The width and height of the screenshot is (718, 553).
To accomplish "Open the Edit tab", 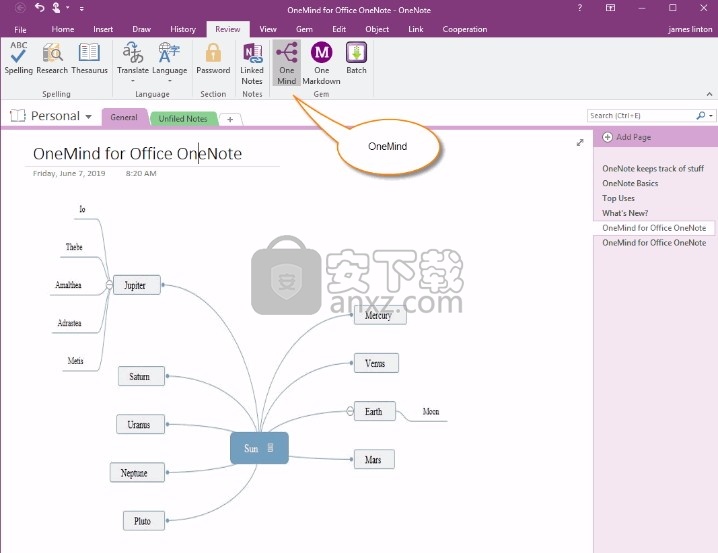I will point(339,29).
